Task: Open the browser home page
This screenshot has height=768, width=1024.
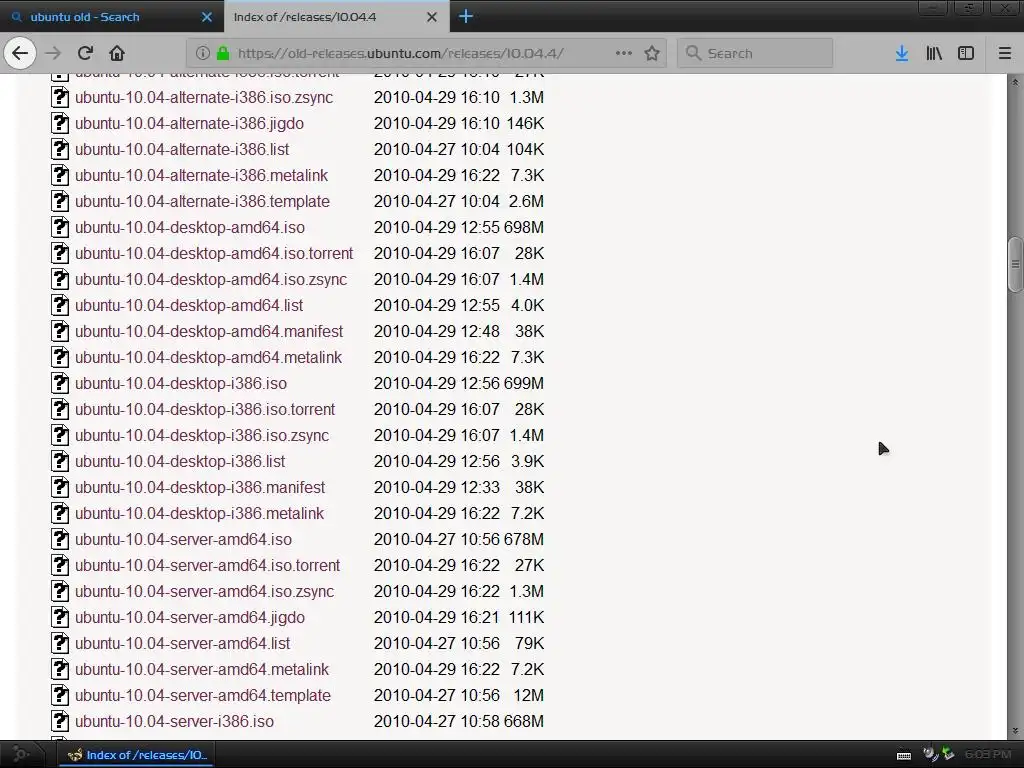Action: pyautogui.click(x=117, y=53)
